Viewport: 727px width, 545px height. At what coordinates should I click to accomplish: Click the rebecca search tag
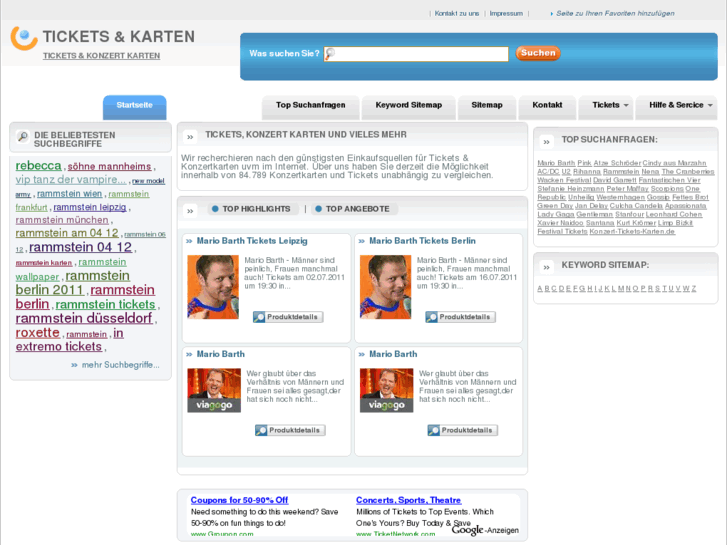point(38,166)
